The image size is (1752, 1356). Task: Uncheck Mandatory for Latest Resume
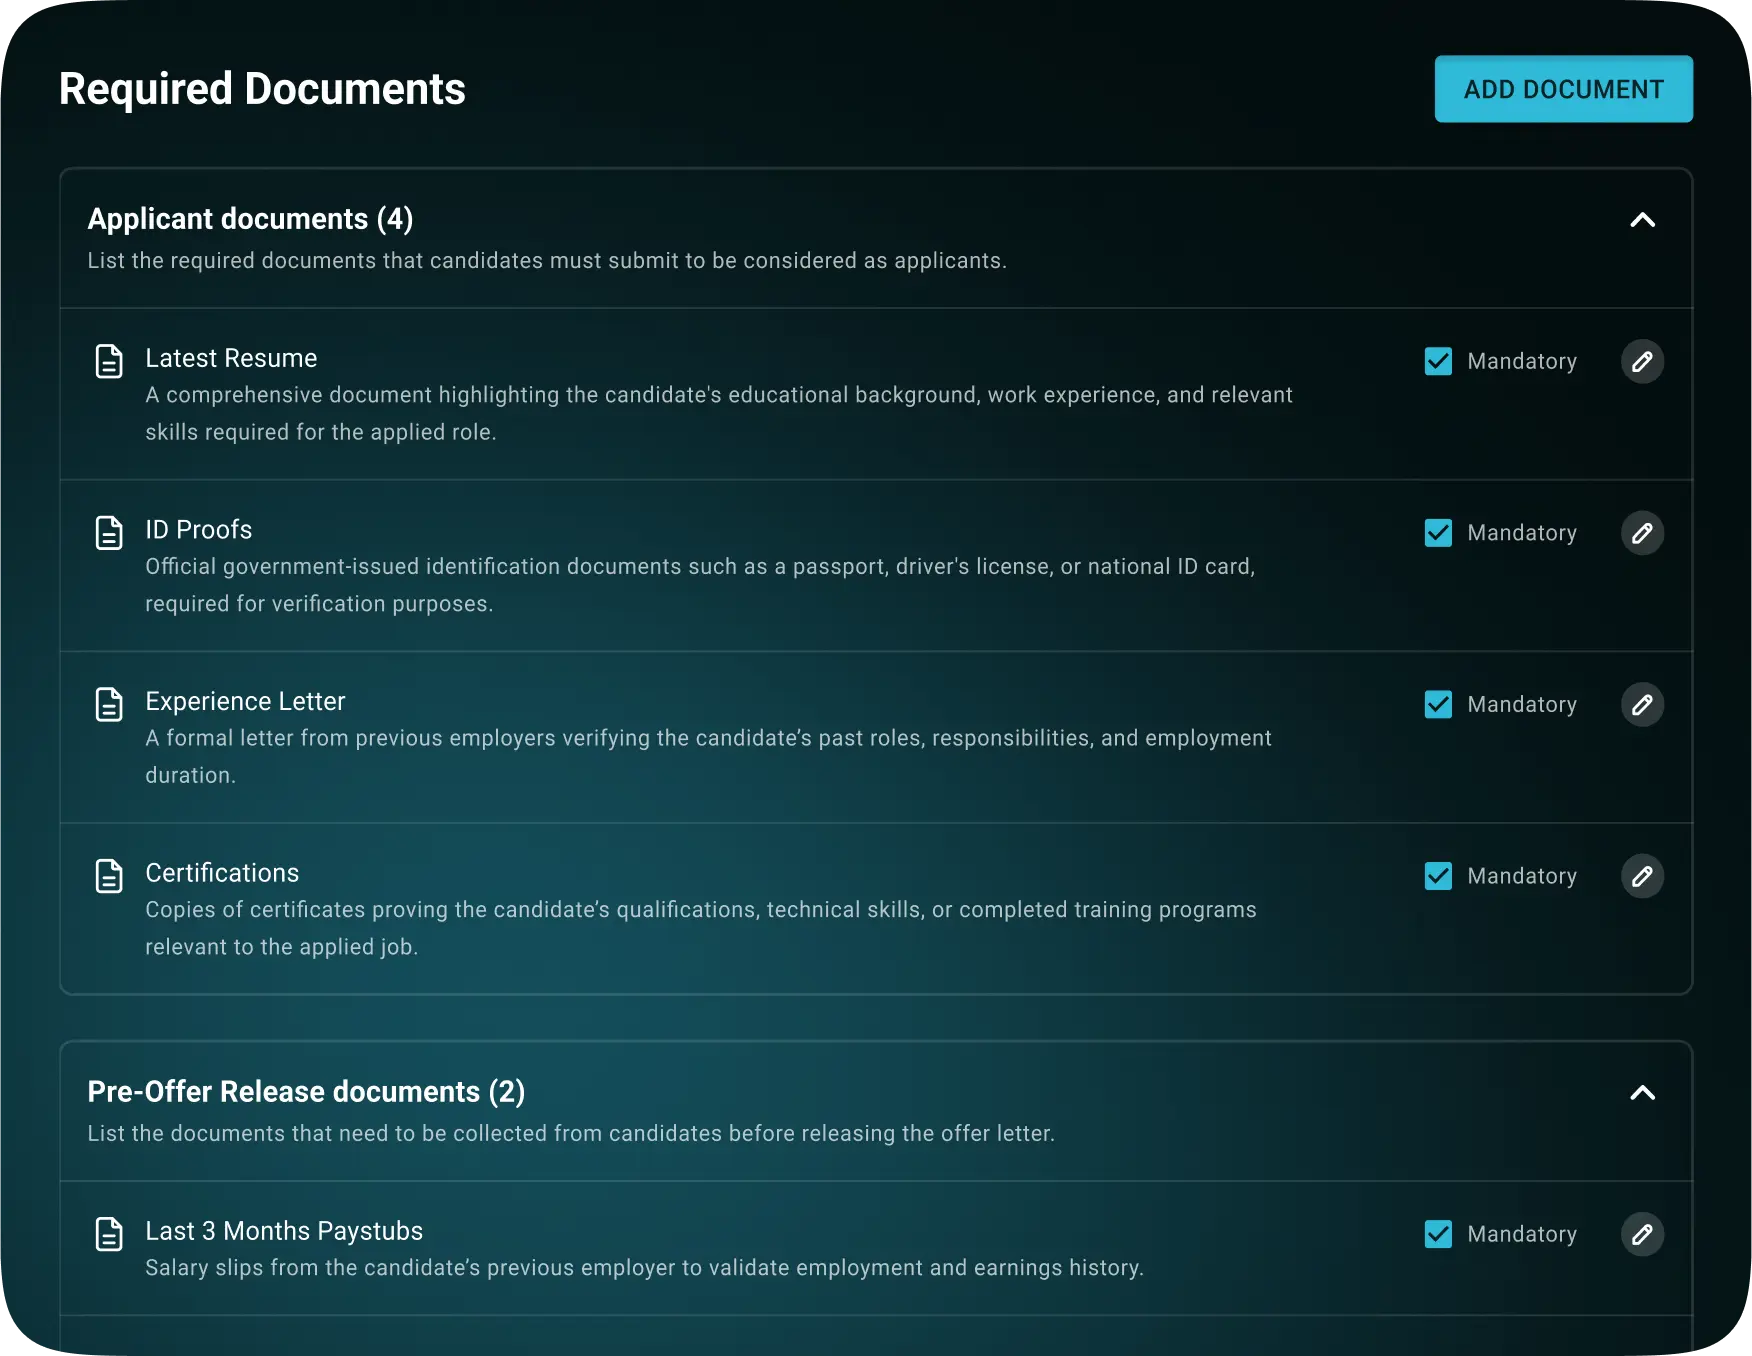click(x=1439, y=361)
